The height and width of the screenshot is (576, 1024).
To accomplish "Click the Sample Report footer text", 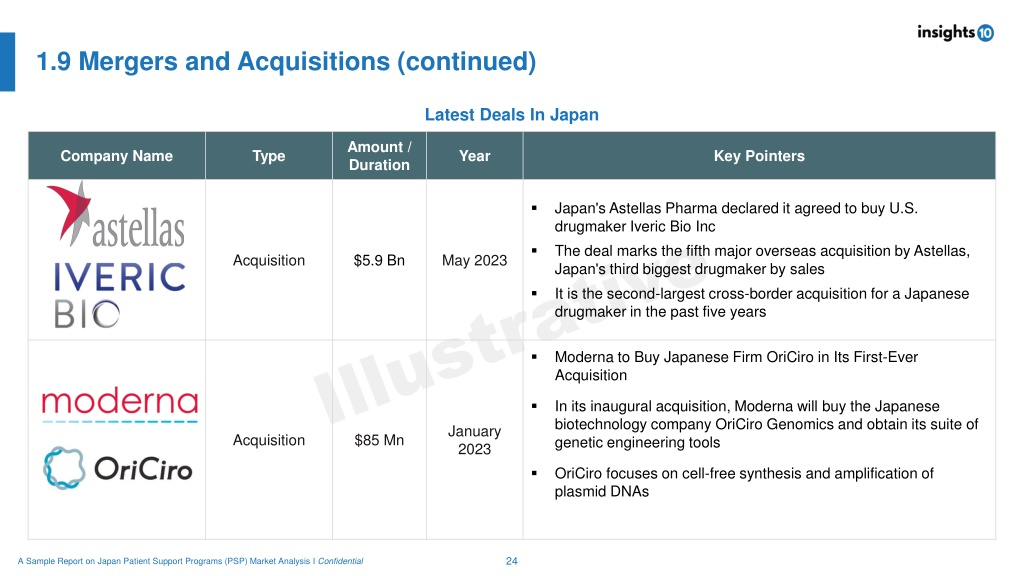I will [x=190, y=561].
